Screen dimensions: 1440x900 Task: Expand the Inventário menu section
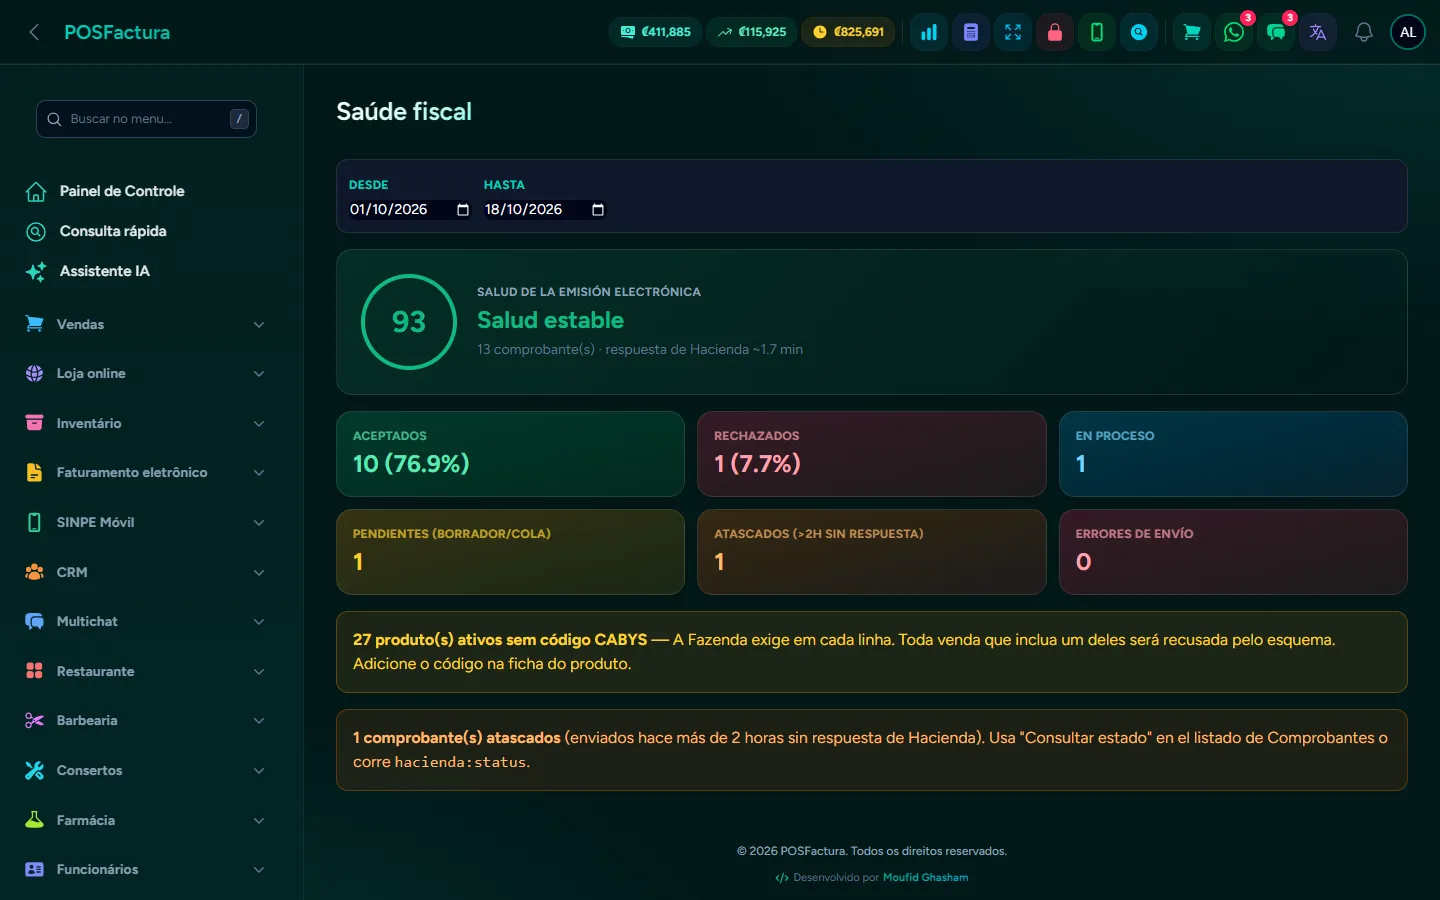click(146, 423)
